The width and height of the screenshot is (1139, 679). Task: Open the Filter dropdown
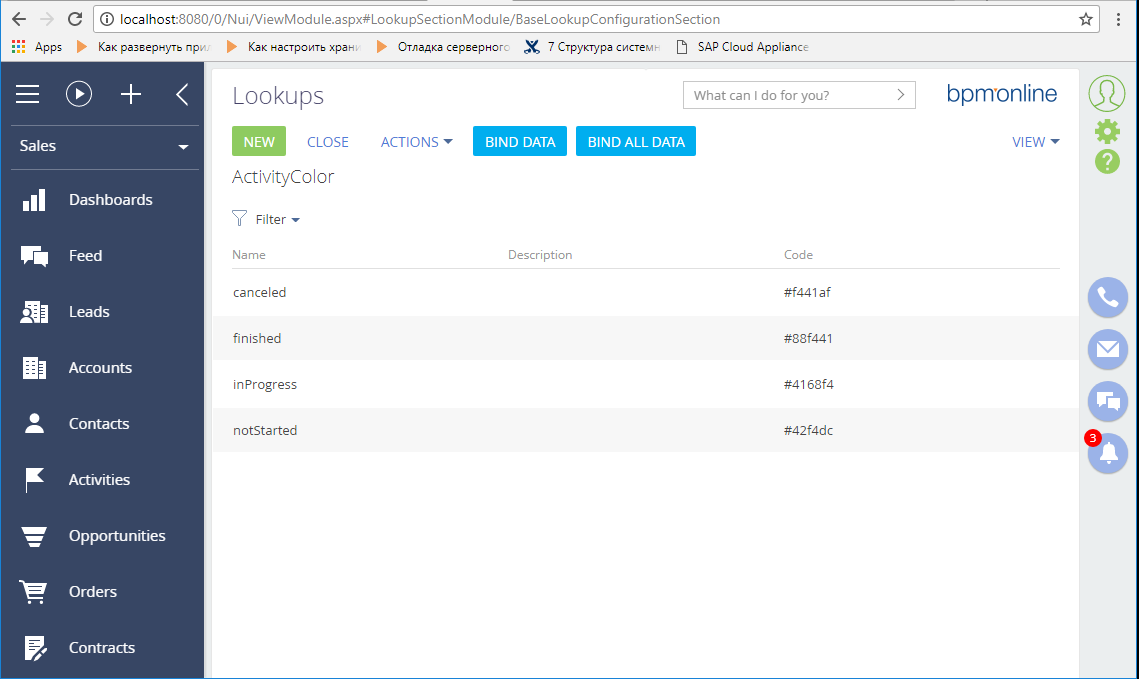click(x=277, y=219)
